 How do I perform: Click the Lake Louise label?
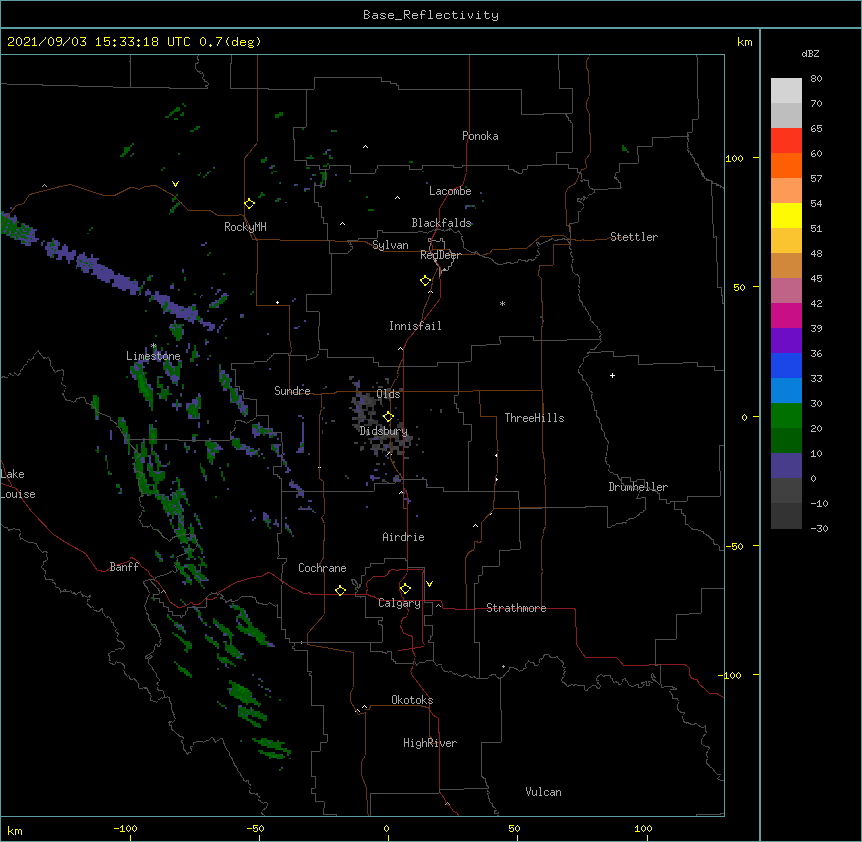(18, 484)
